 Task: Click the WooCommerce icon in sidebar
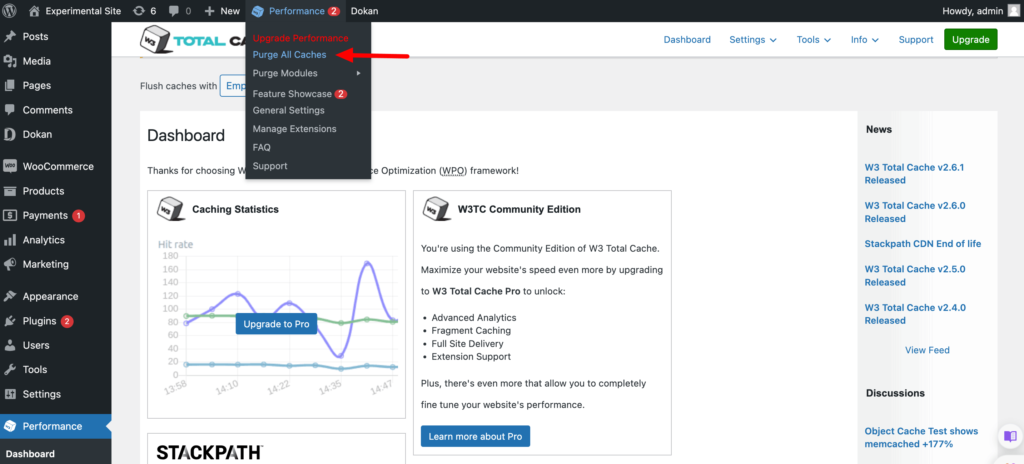tap(10, 167)
